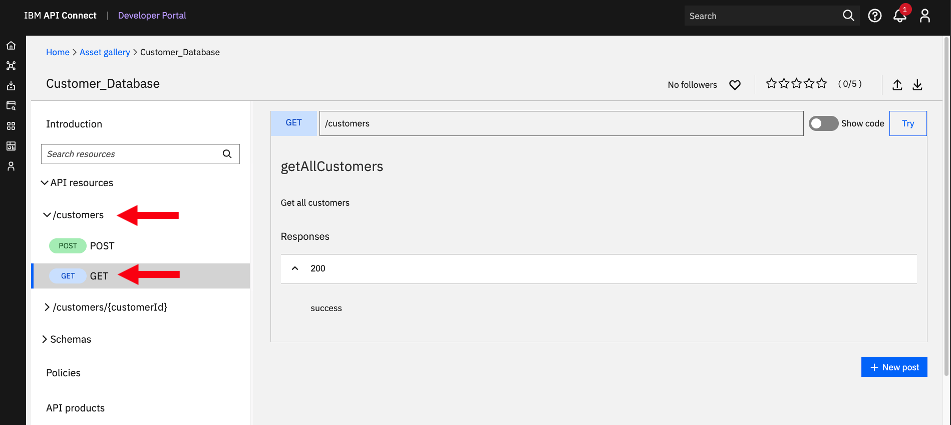Select the GET operation under /customers

point(141,276)
